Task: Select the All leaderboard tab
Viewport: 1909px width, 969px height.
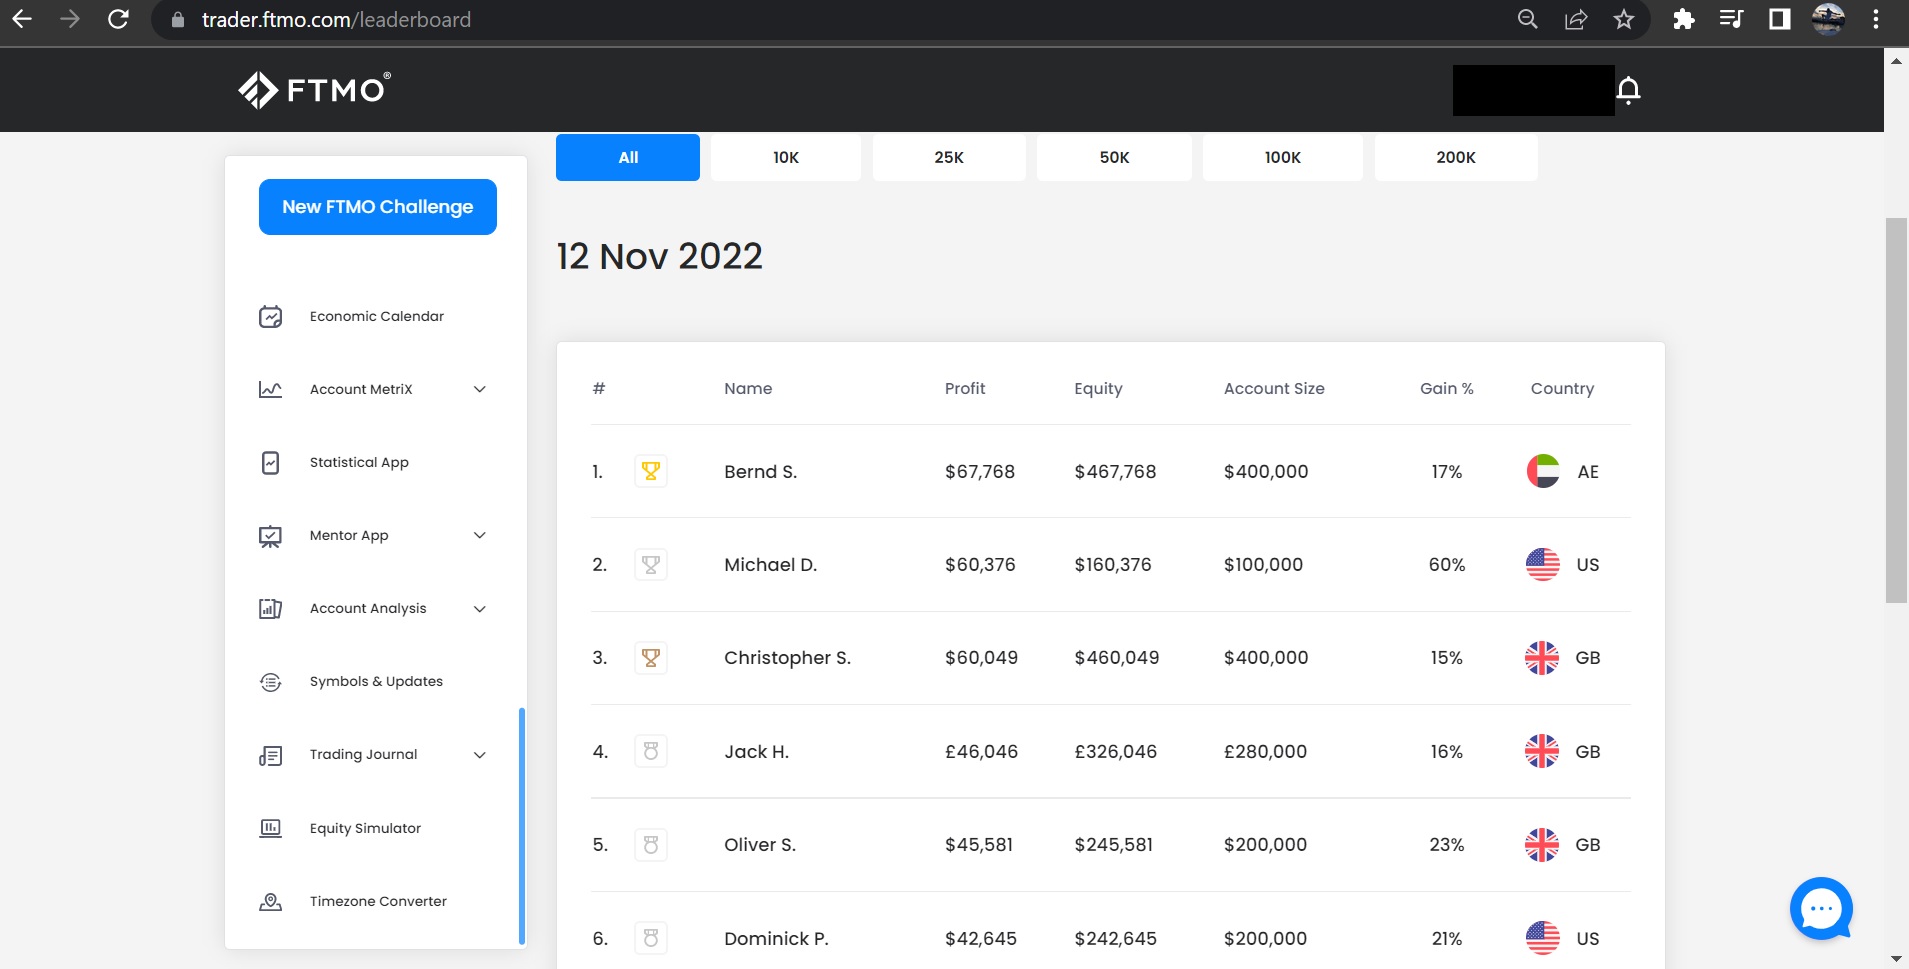Action: click(628, 157)
